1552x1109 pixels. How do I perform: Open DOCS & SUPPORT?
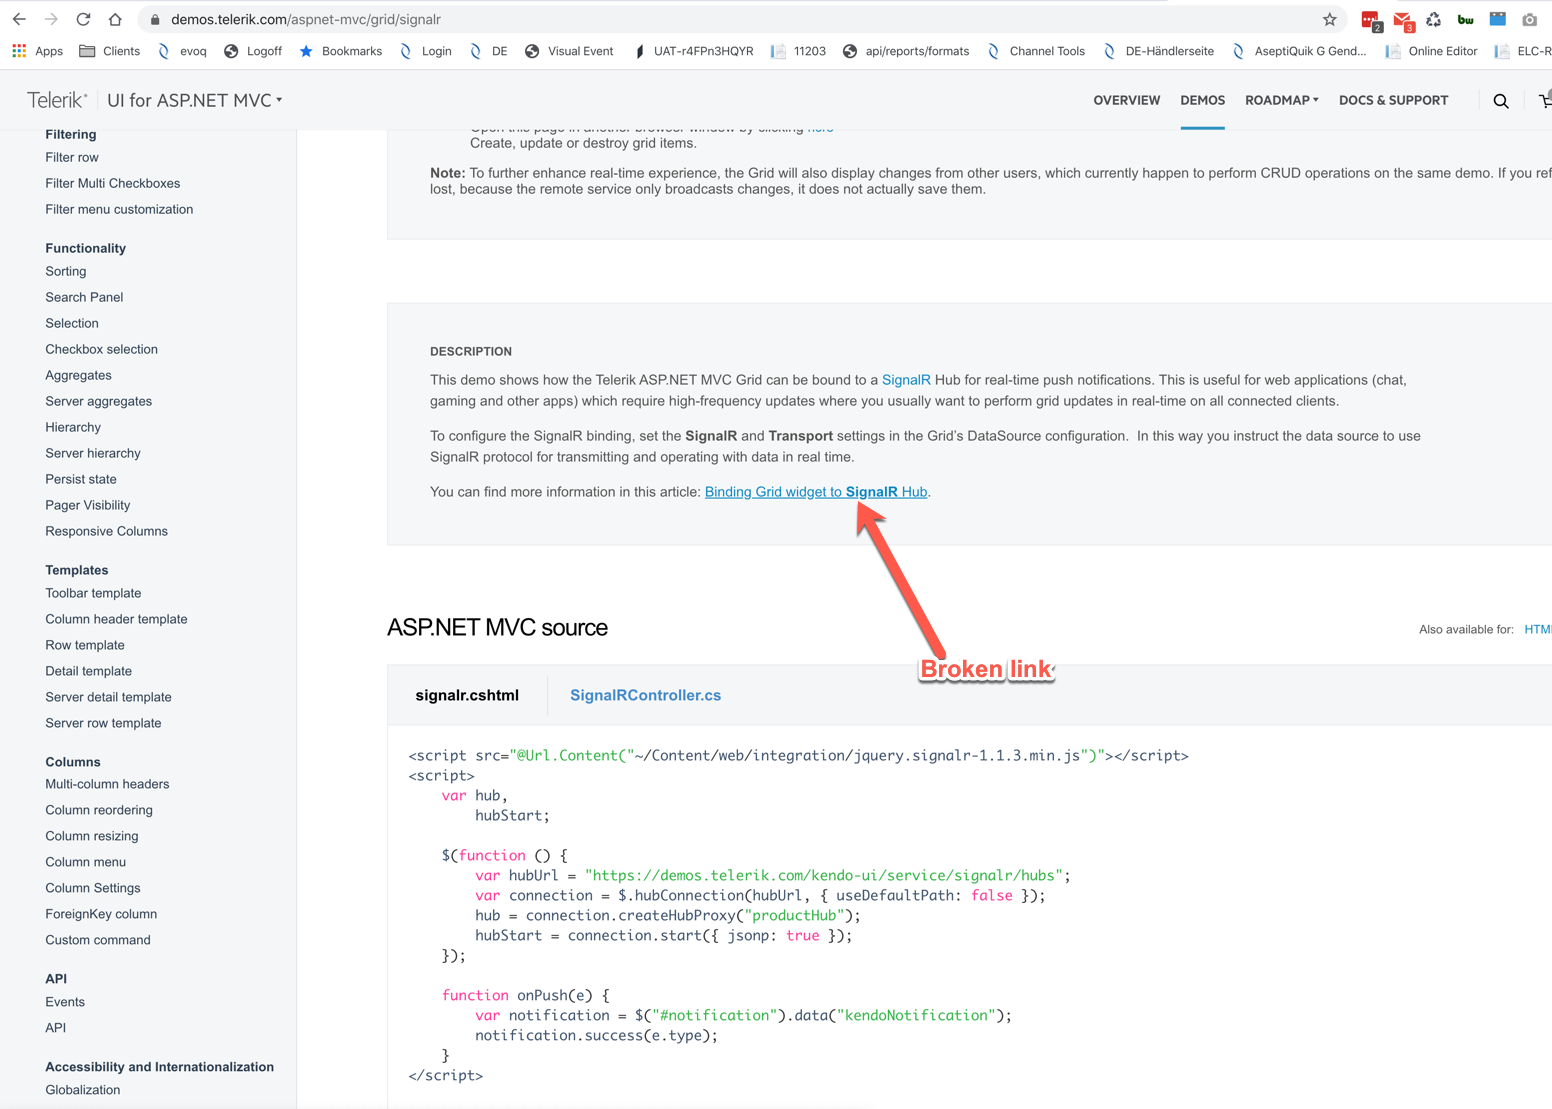pyautogui.click(x=1393, y=100)
